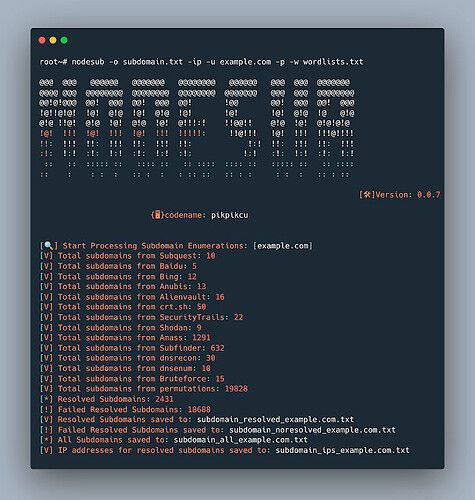The width and height of the screenshot is (475, 500).
Task: Click the 'Total subdomains from Subfinder: 632' line
Action: click(x=132, y=348)
